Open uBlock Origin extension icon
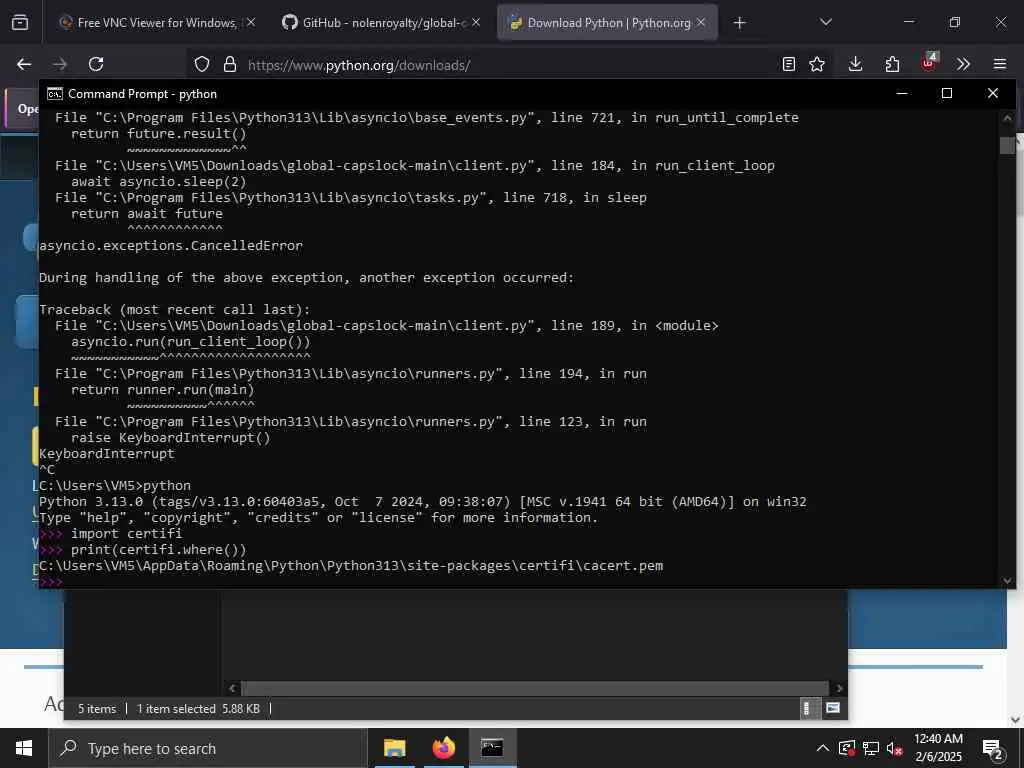This screenshot has width=1024, height=768. click(929, 63)
